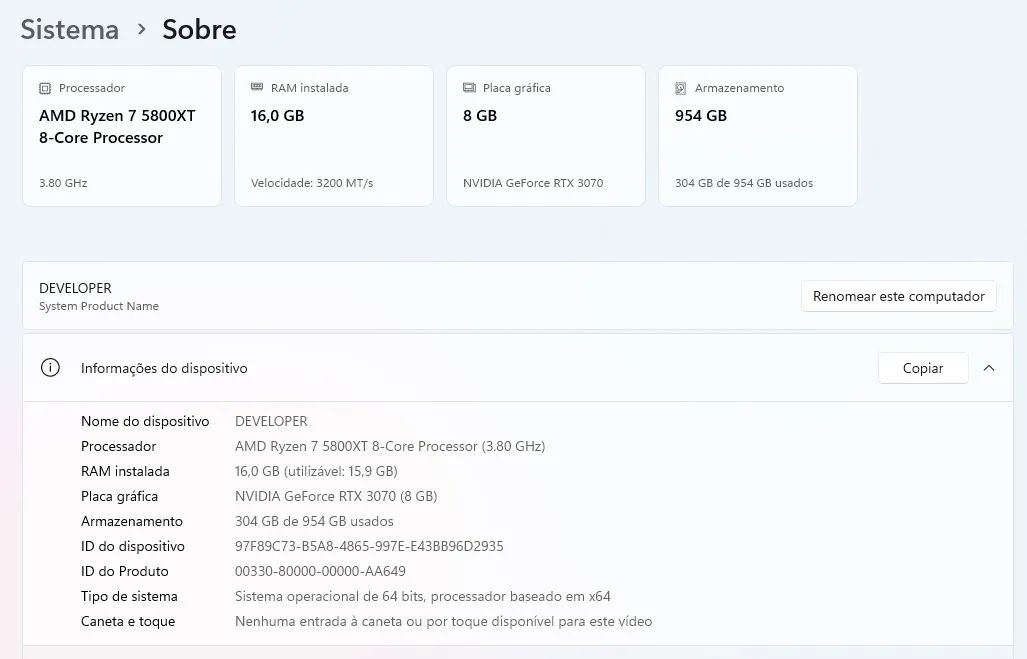
Task: Select the Caneta e toque value
Action: click(443, 621)
